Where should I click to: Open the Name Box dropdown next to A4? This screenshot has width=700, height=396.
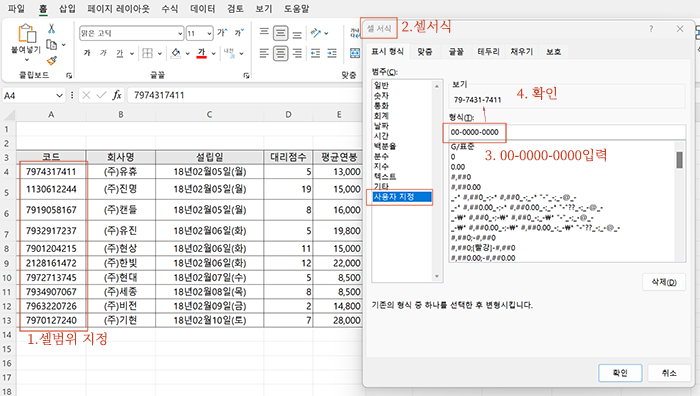(x=59, y=96)
